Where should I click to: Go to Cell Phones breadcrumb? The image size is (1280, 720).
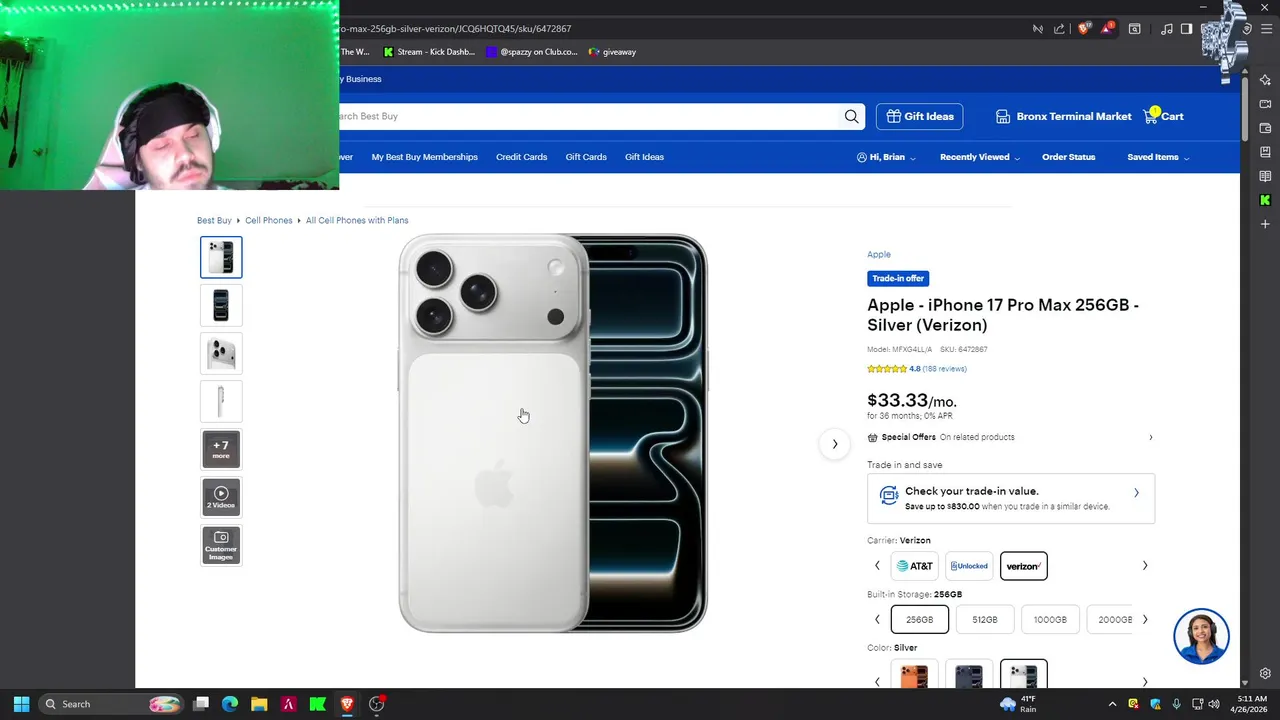click(x=269, y=220)
